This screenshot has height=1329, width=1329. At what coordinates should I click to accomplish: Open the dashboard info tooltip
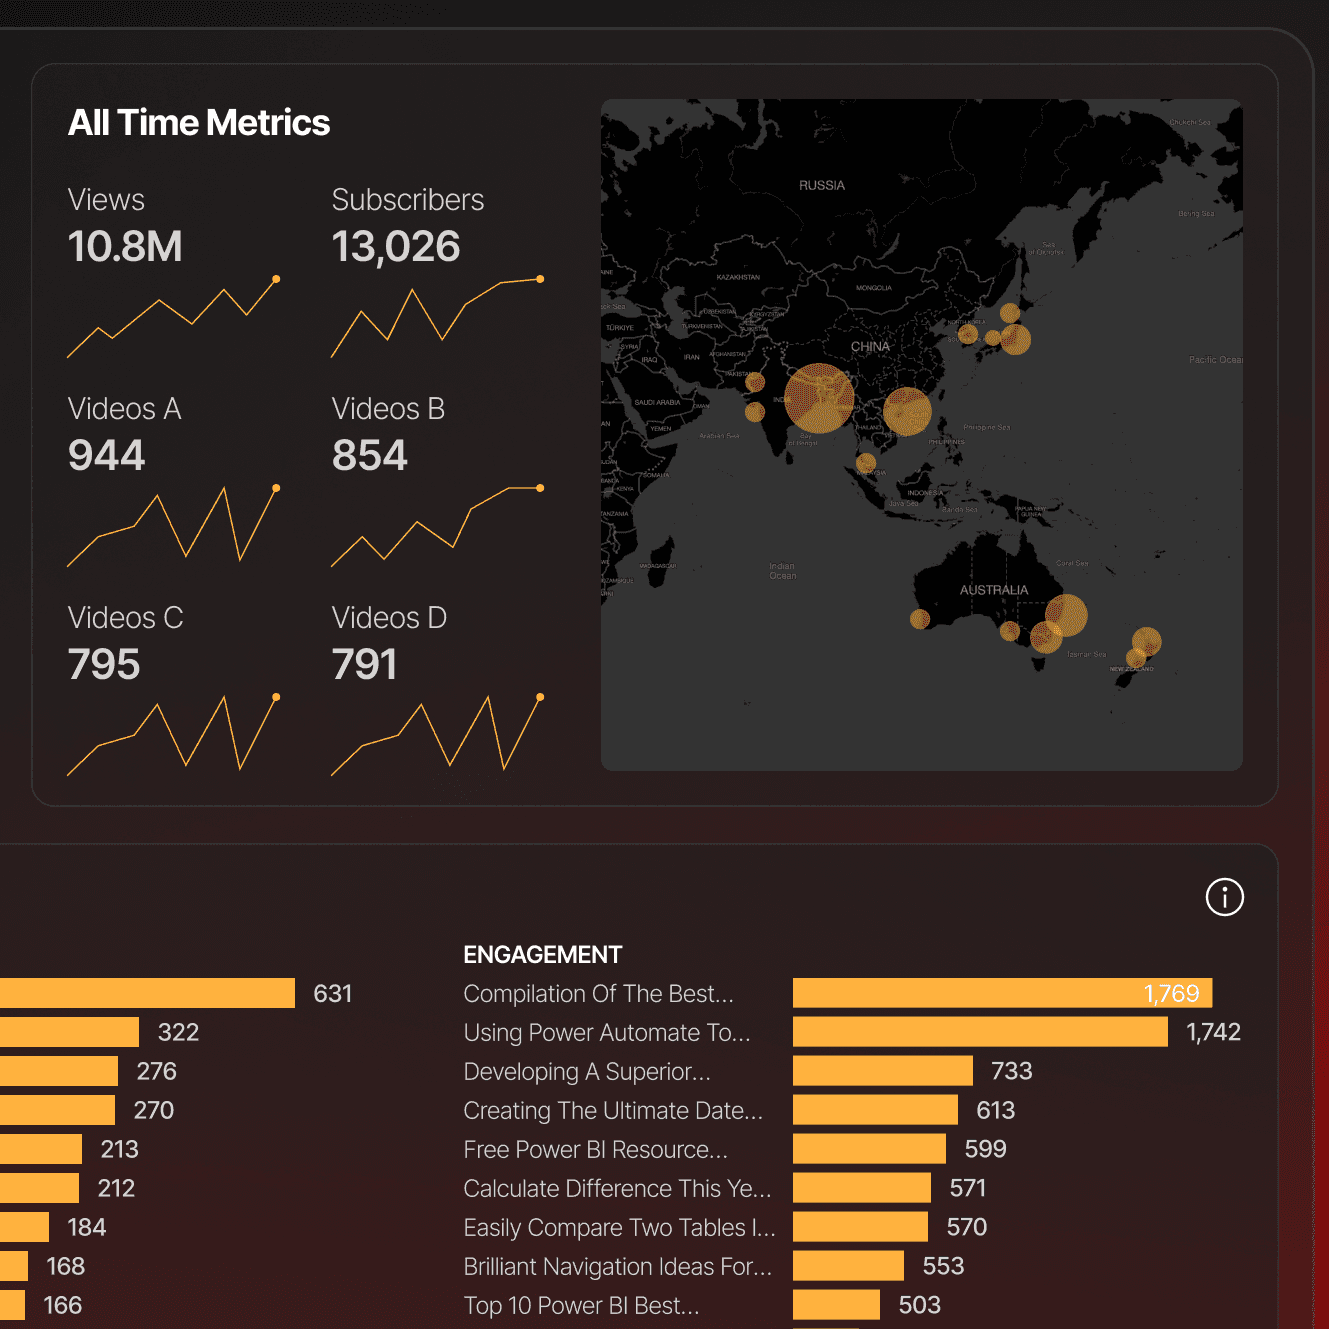pos(1224,897)
